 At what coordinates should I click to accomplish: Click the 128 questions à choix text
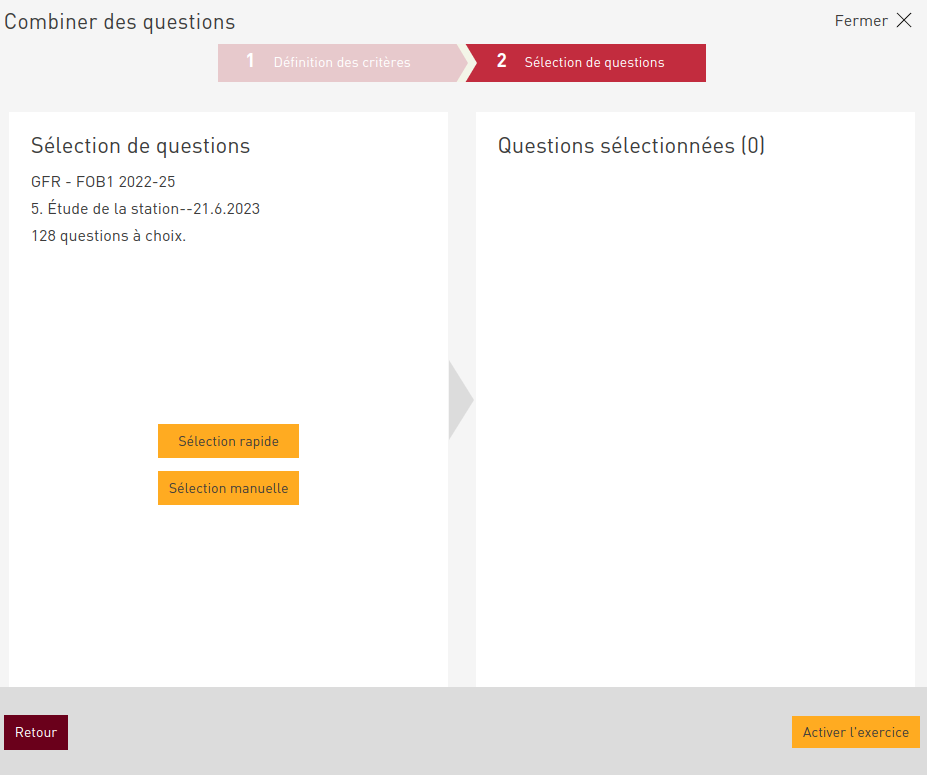tap(108, 237)
